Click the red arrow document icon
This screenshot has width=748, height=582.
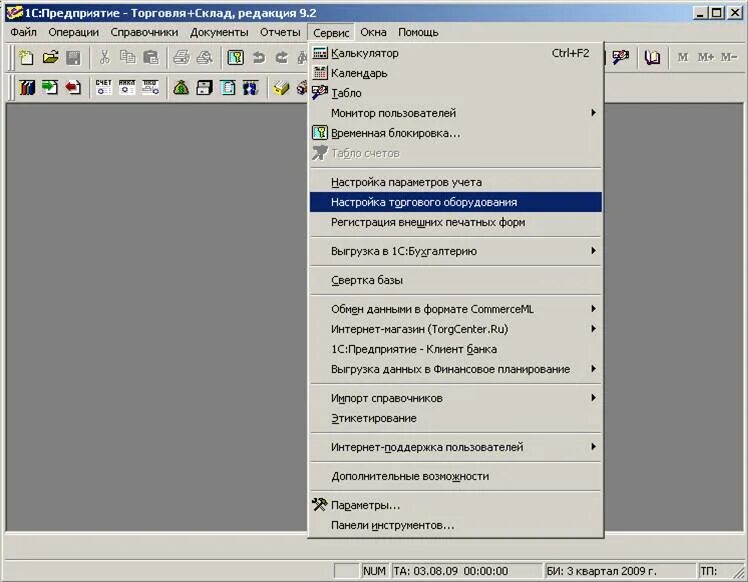point(73,88)
